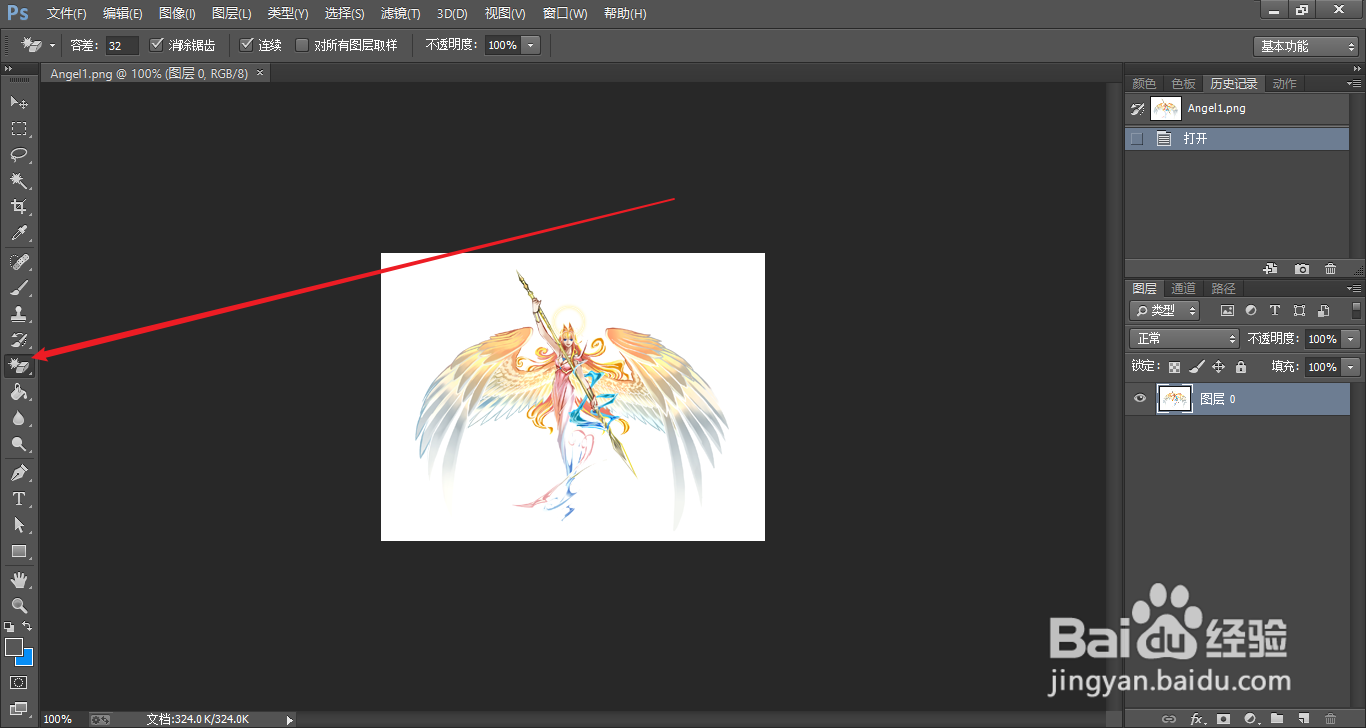
Task: Open the 类型 layer filter dropdown
Action: point(1165,311)
